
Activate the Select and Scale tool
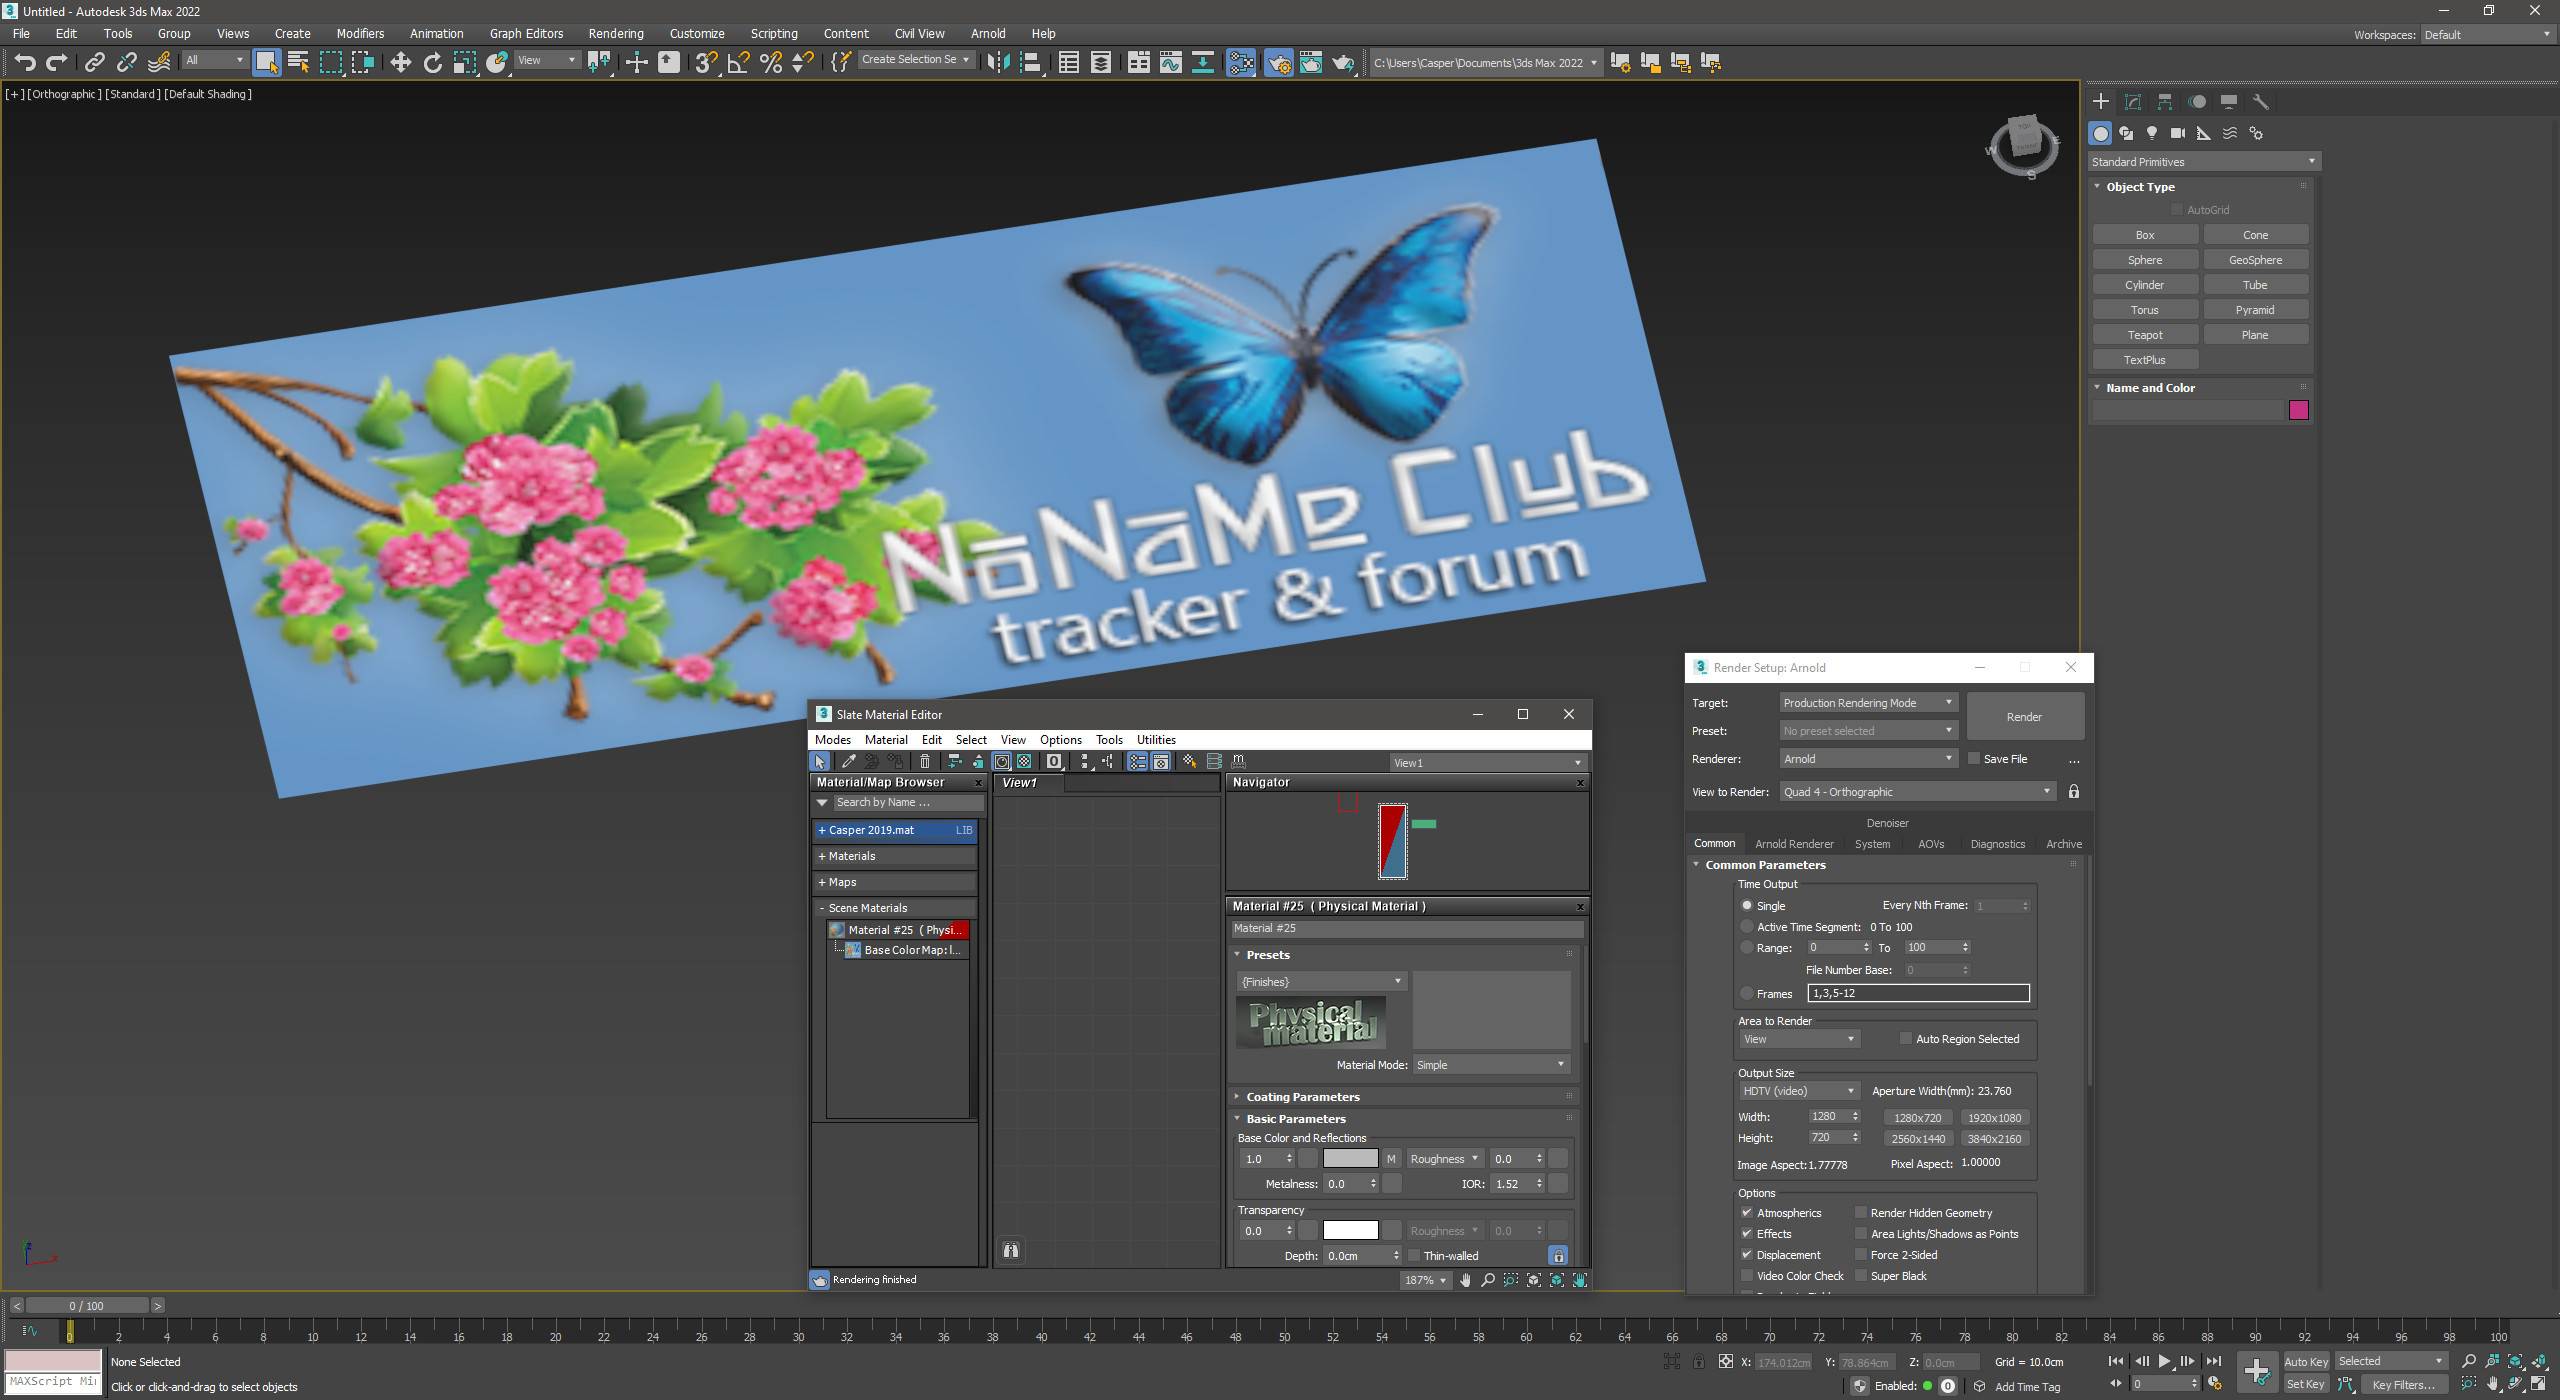tap(464, 62)
